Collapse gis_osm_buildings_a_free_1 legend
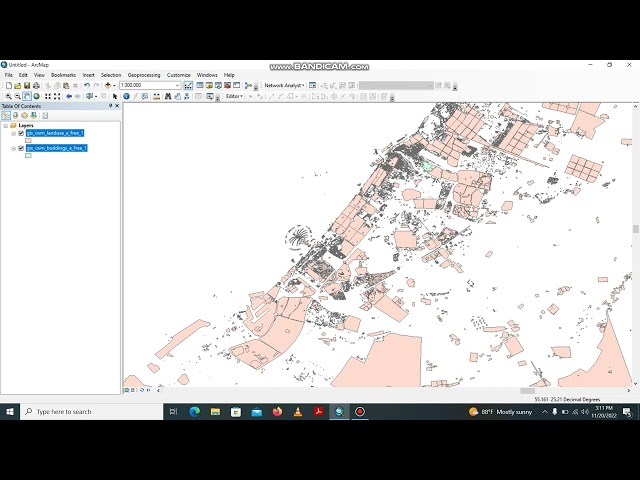The height and width of the screenshot is (480, 640). 13,148
